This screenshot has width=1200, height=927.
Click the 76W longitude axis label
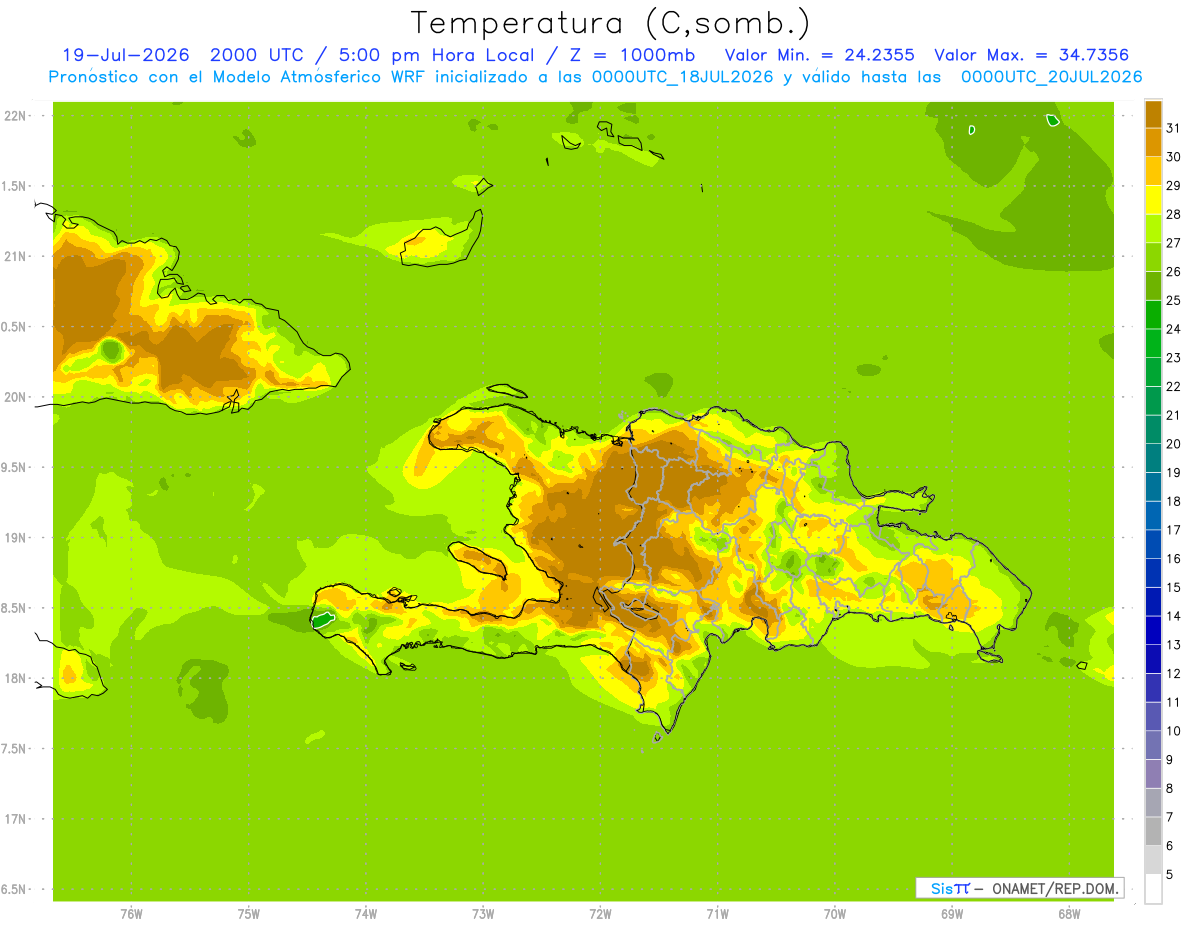pyautogui.click(x=131, y=913)
